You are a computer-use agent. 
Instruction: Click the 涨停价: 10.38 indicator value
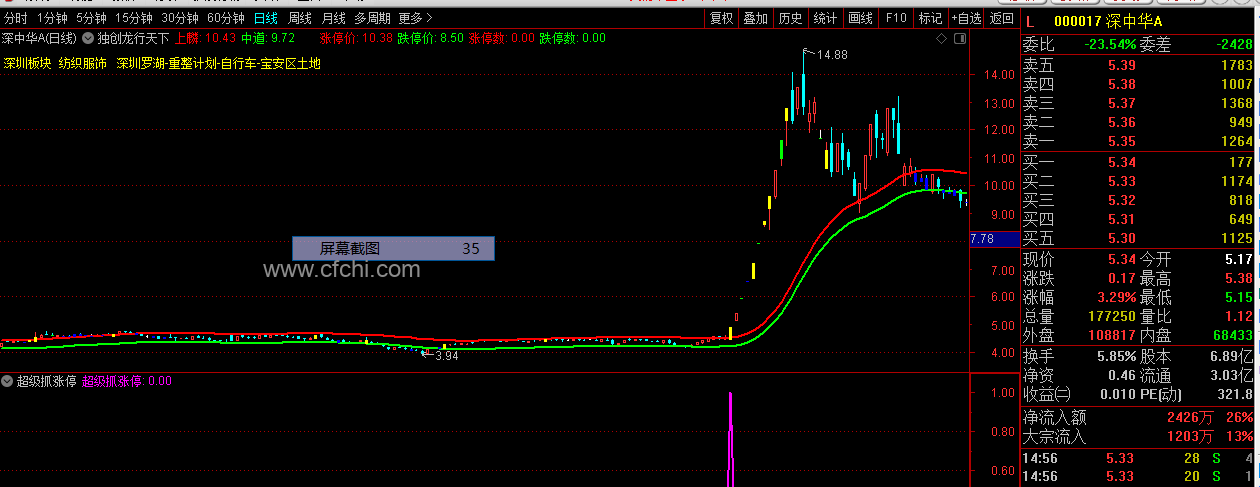tap(355, 38)
